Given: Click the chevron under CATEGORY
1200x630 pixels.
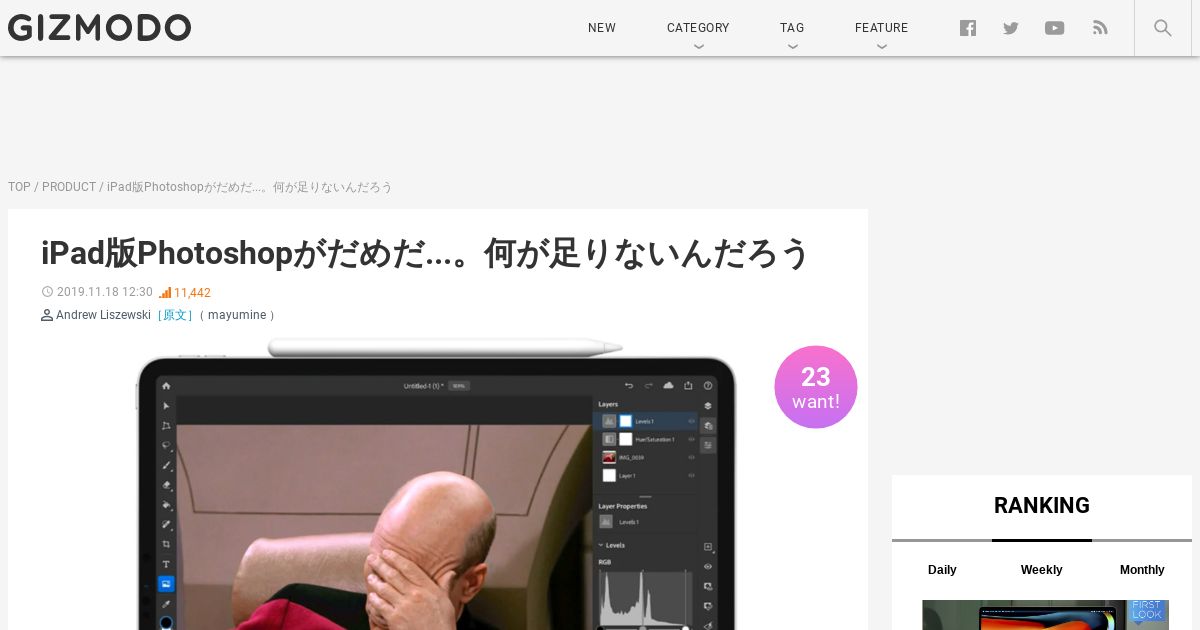Looking at the screenshot, I should click(698, 46).
